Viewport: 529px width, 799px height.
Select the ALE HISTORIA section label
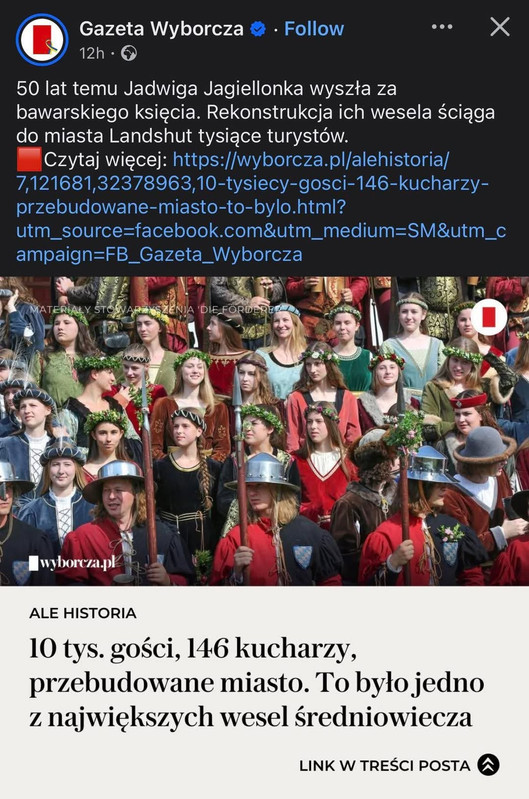pos(83,613)
